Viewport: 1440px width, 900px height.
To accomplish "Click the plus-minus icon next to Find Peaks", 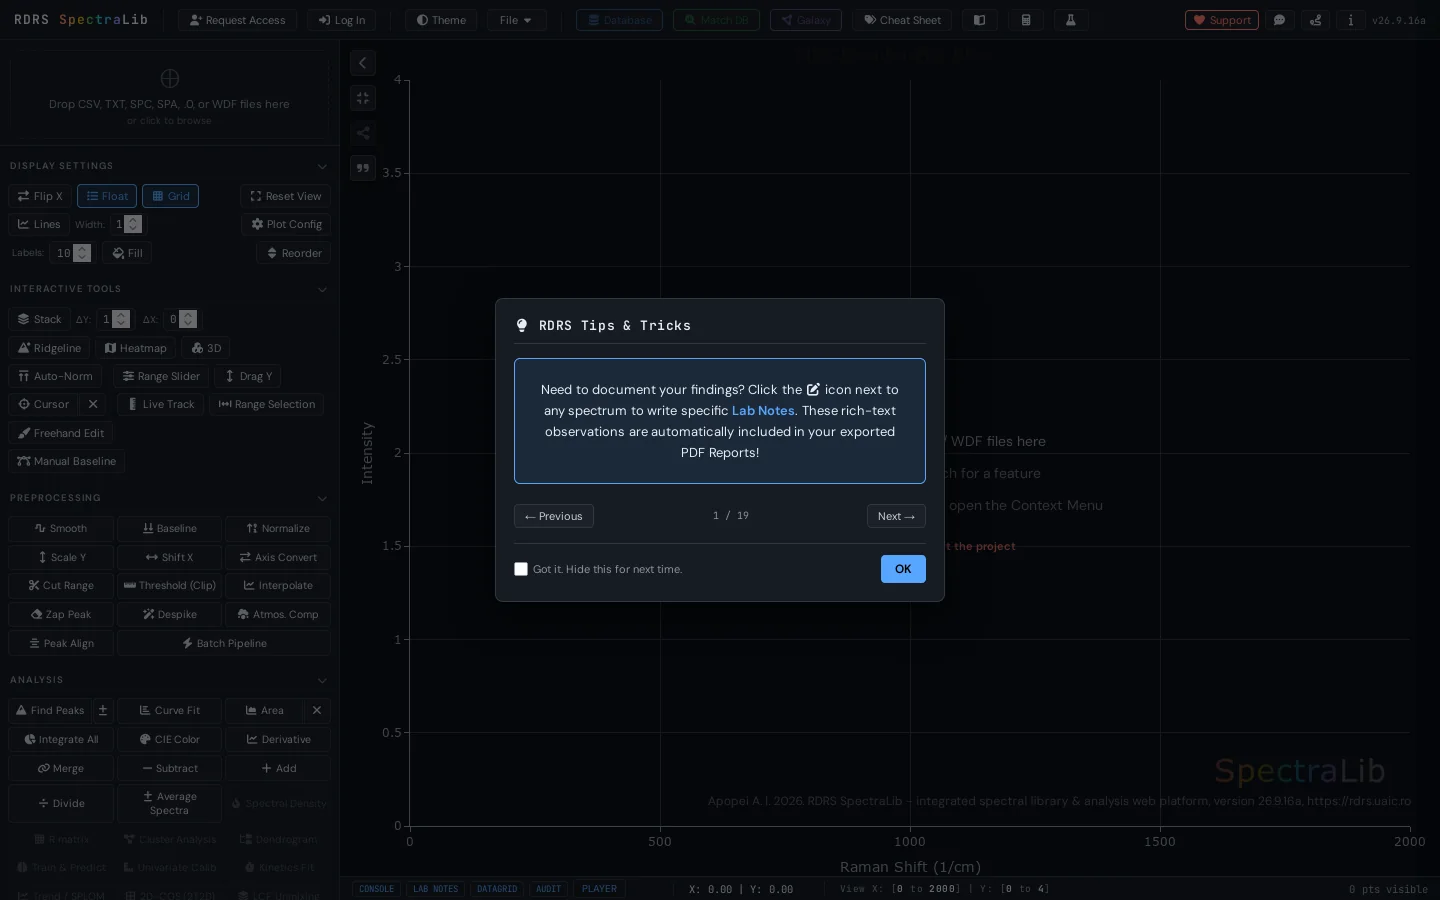I will click(102, 710).
